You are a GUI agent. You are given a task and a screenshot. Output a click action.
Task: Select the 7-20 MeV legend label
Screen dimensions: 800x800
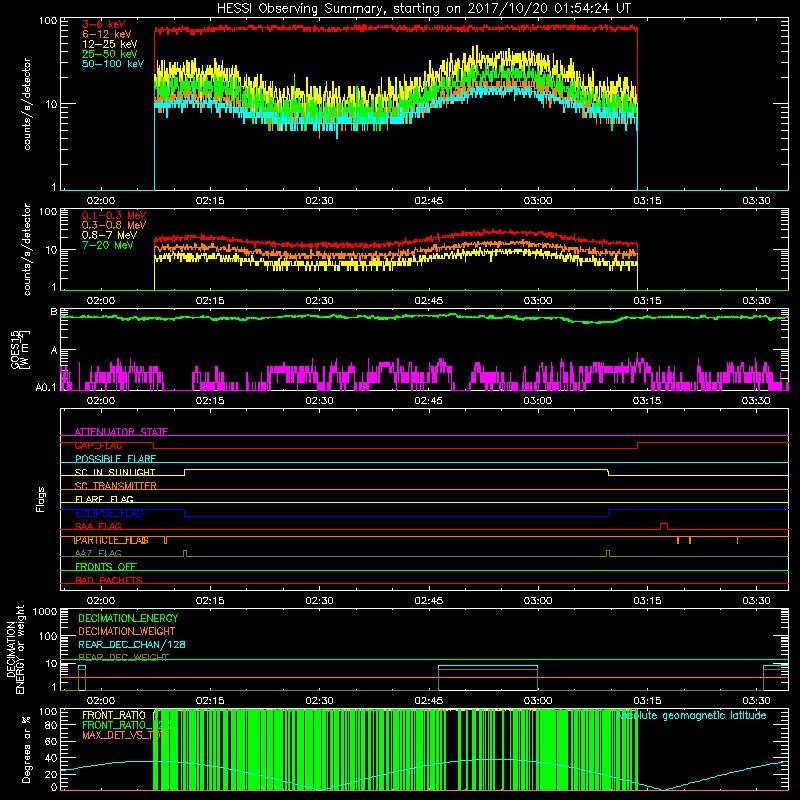tap(108, 245)
